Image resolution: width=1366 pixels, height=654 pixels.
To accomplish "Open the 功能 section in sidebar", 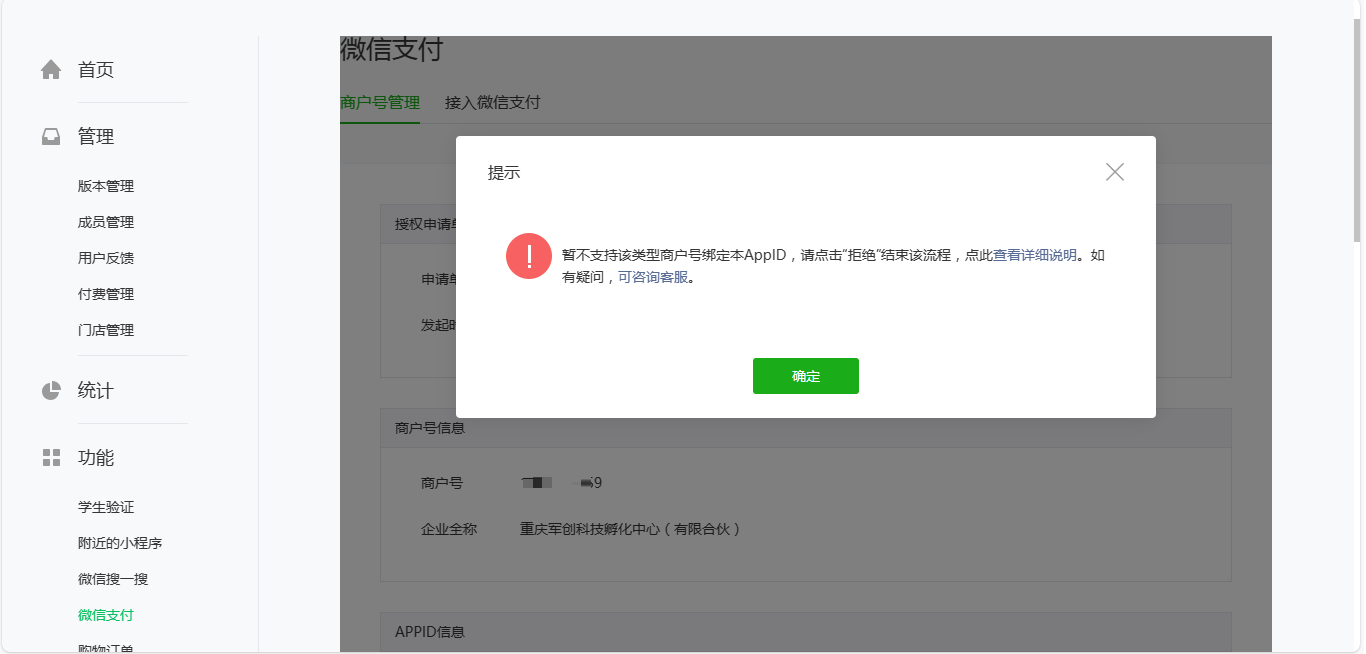I will 96,458.
